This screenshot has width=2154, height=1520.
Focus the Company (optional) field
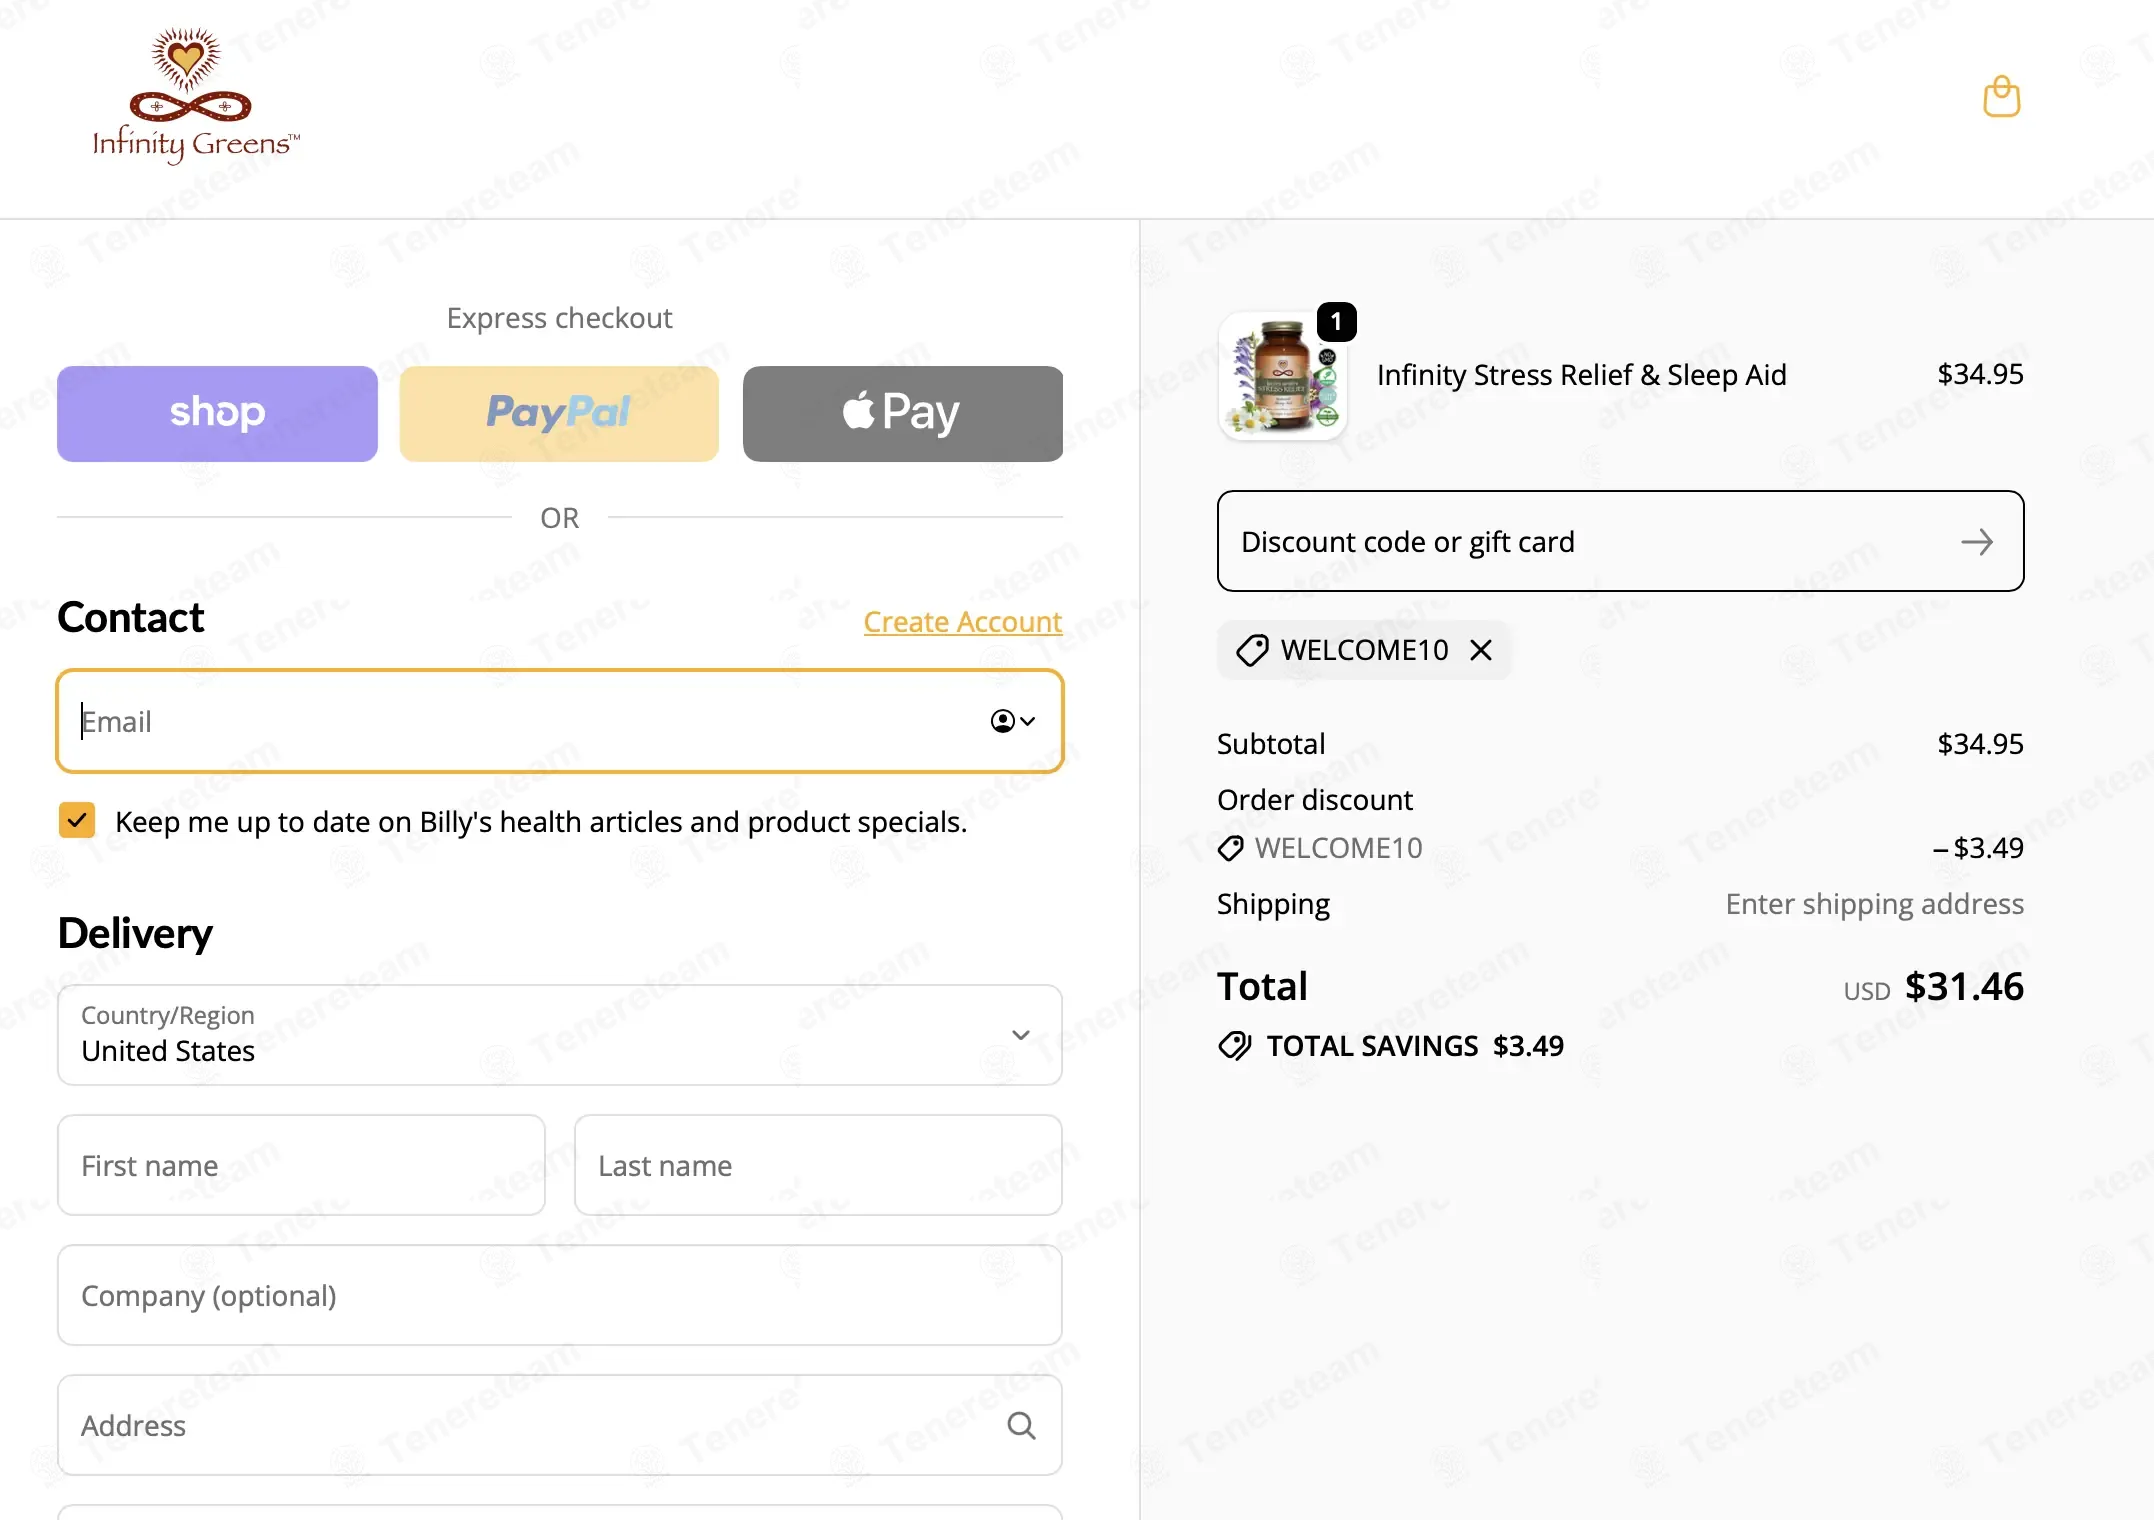click(x=560, y=1295)
